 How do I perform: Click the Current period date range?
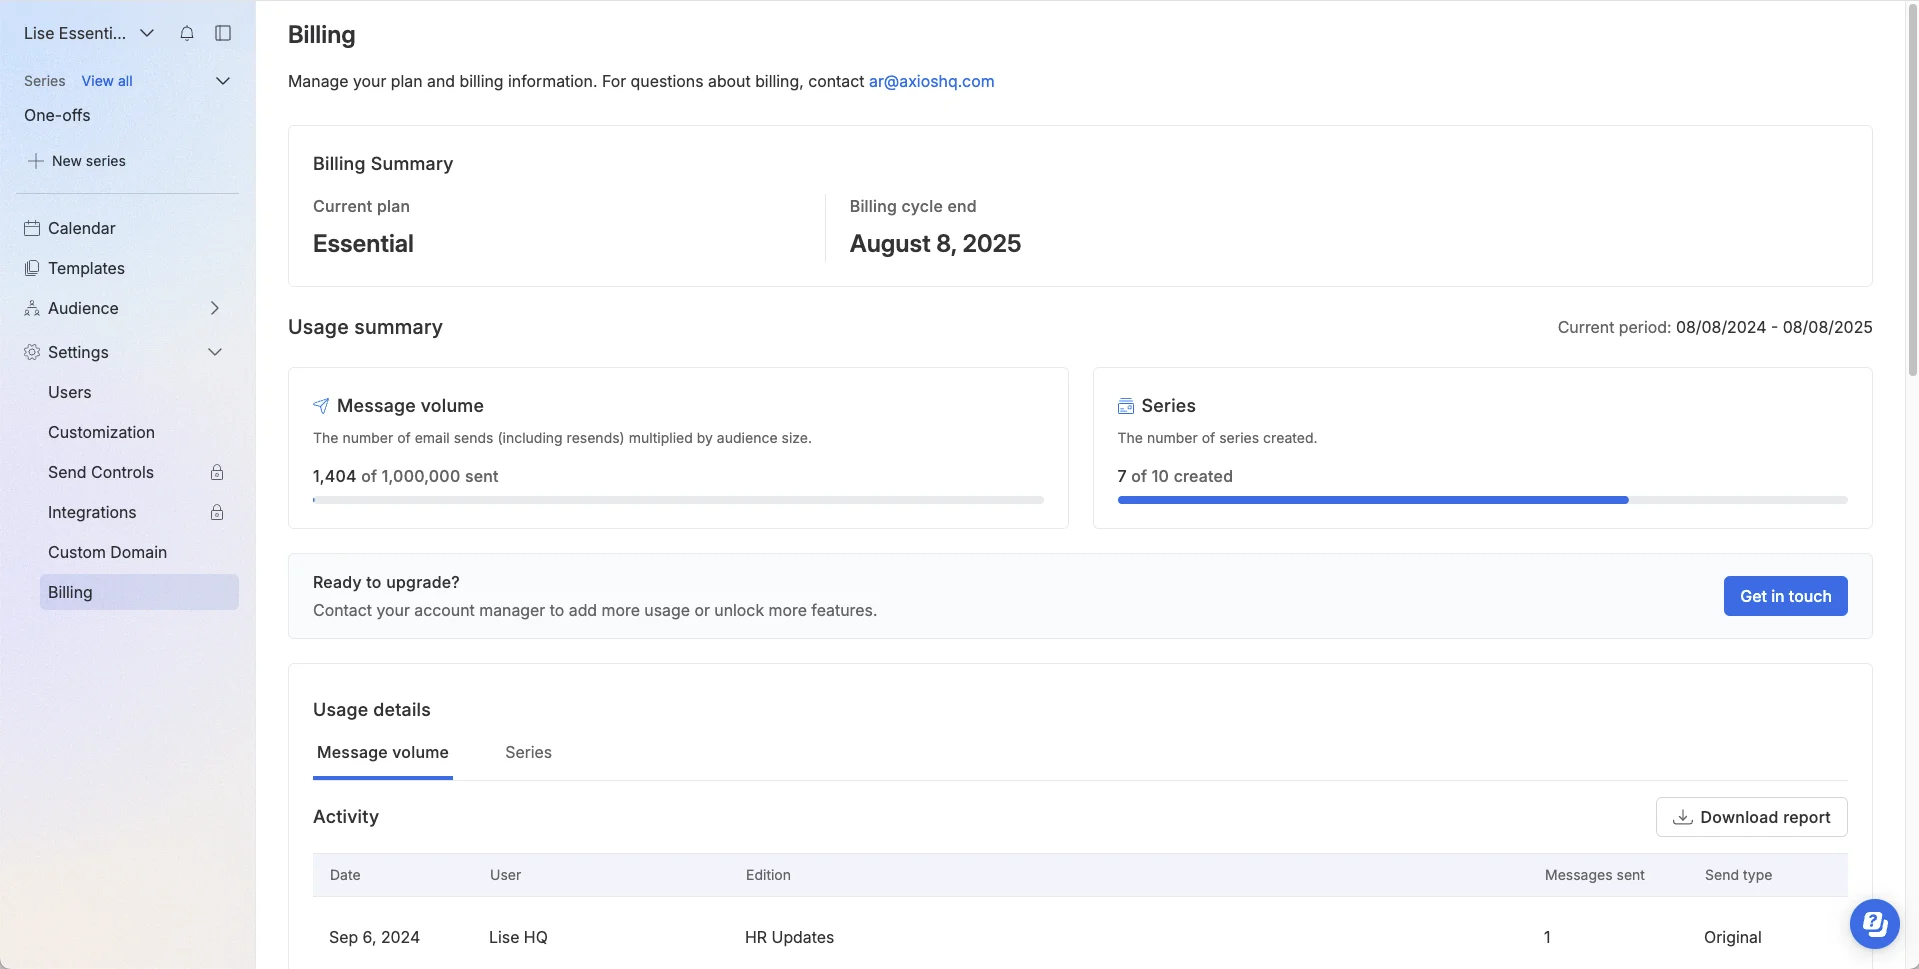[1774, 327]
